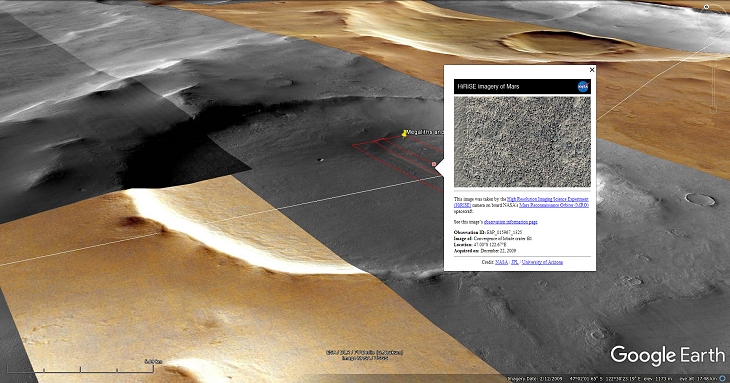Follow the High Resolution Imaging Science Experiment link
The image size is (730, 383).
tap(548, 199)
